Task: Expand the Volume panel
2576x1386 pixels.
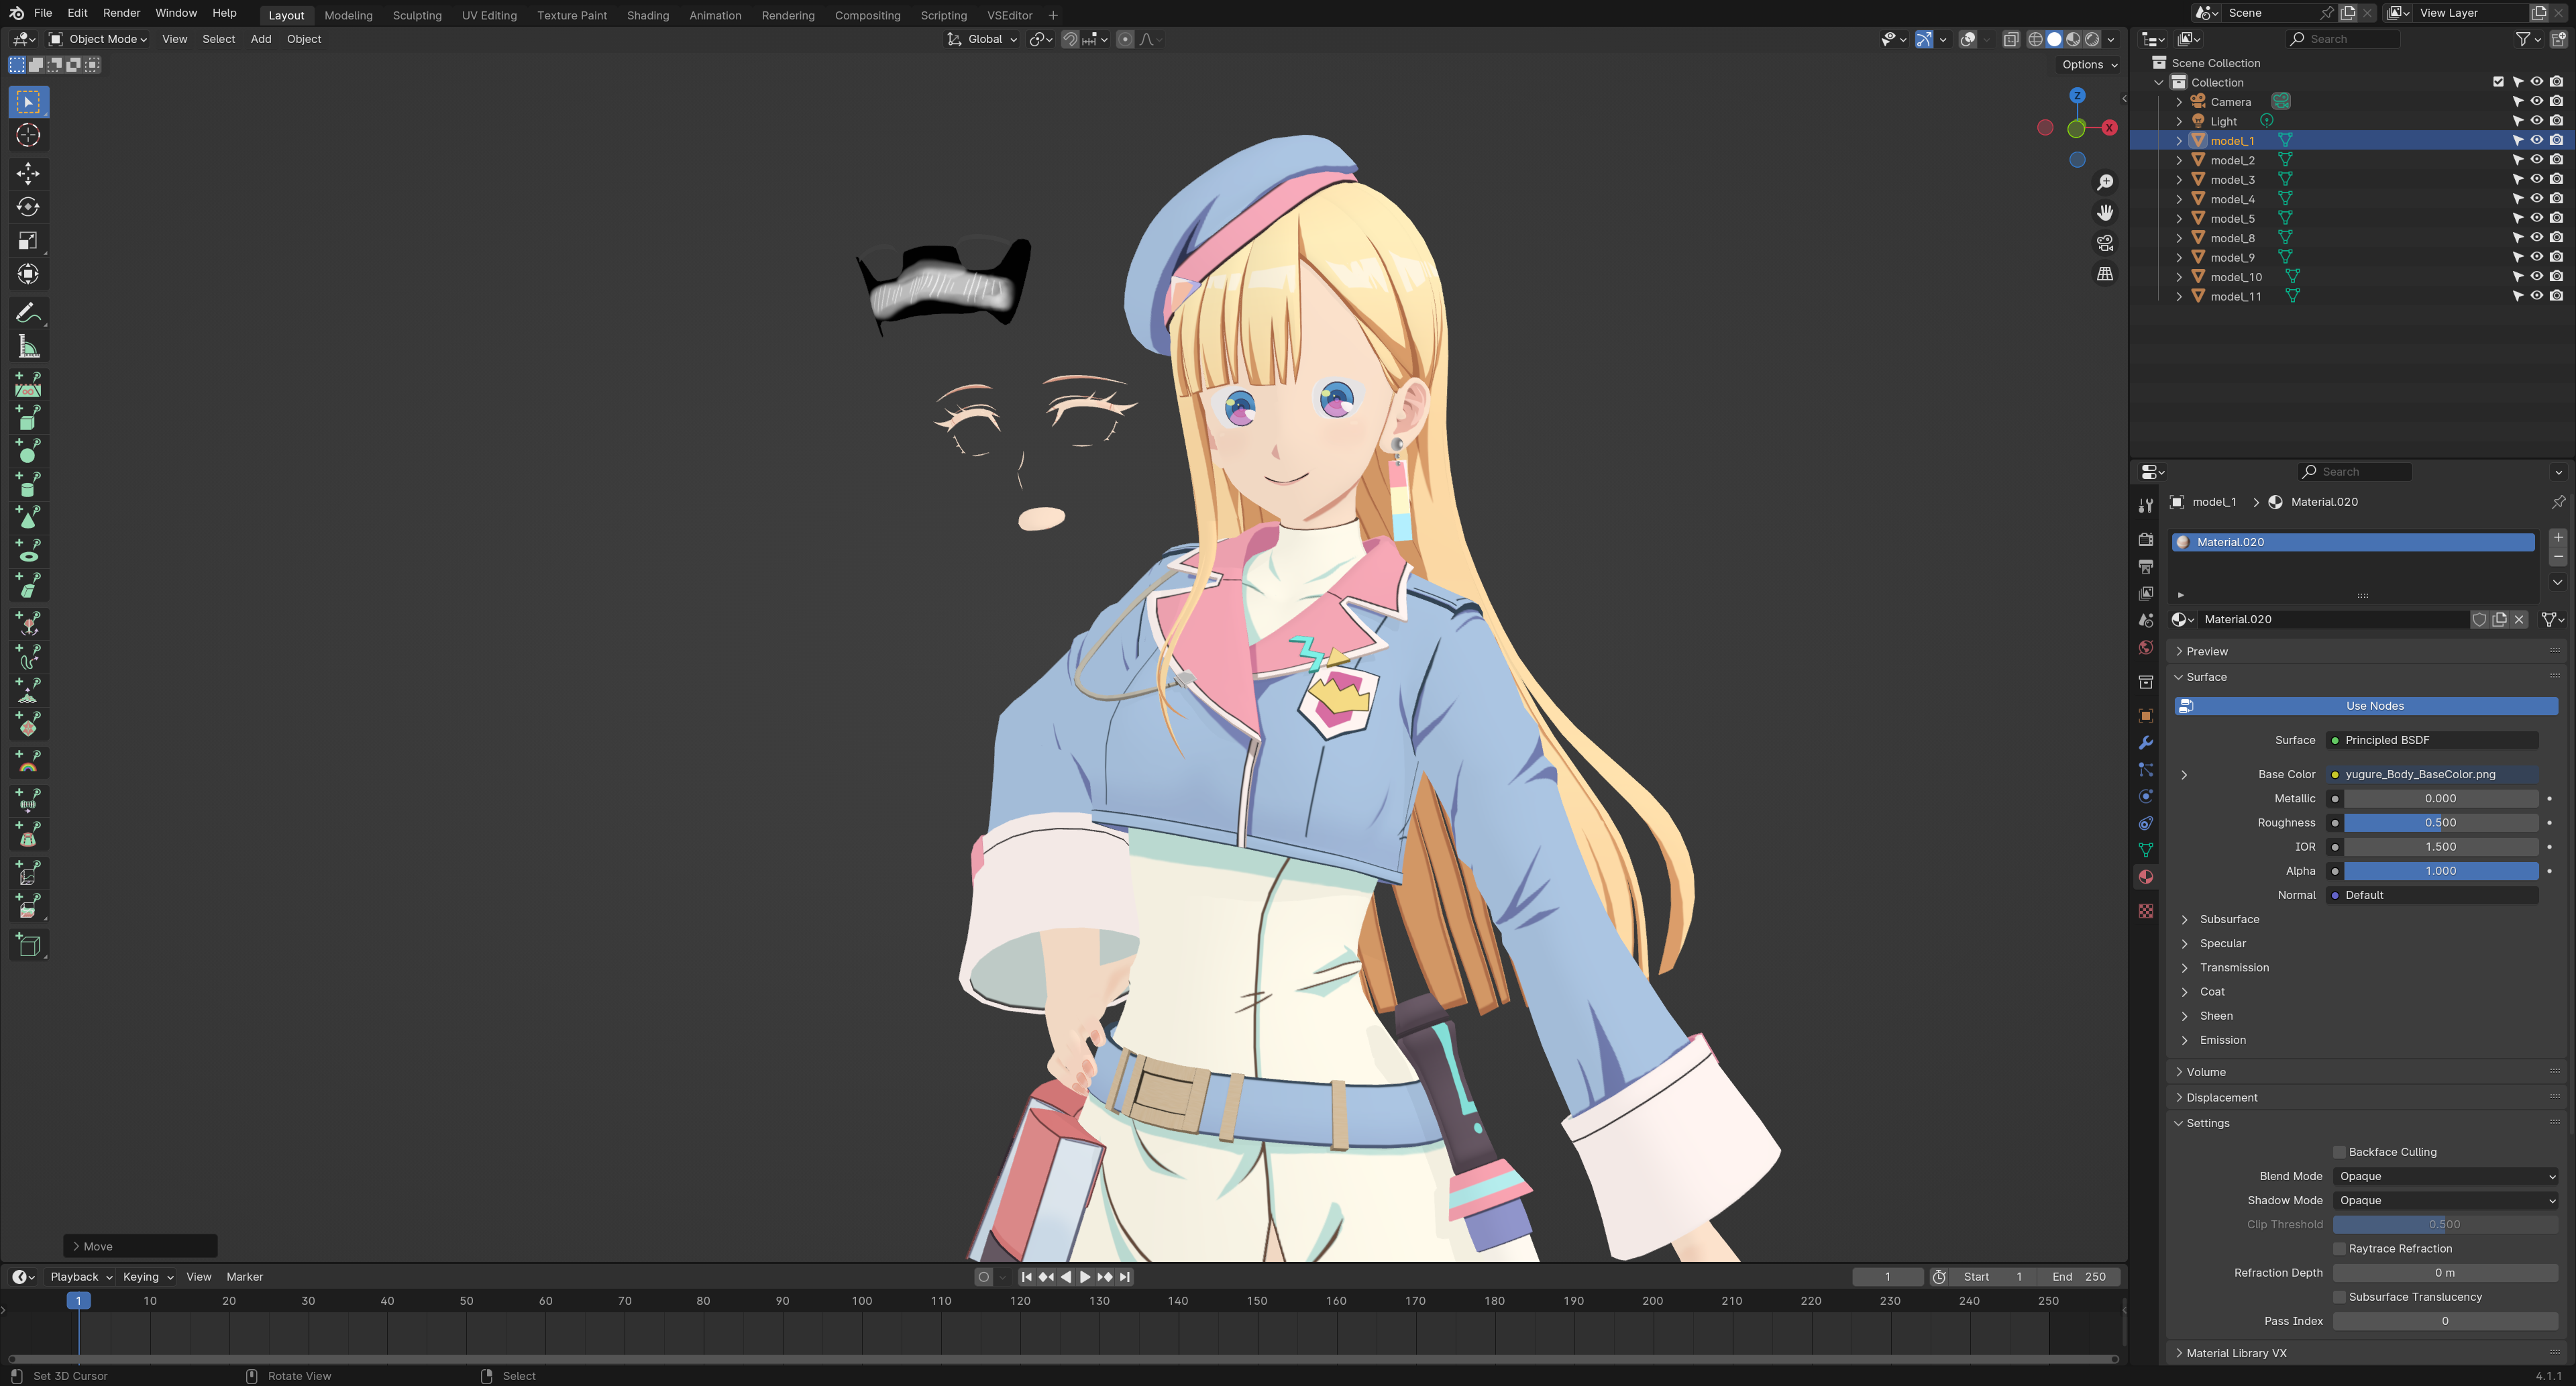Action: [2205, 1072]
